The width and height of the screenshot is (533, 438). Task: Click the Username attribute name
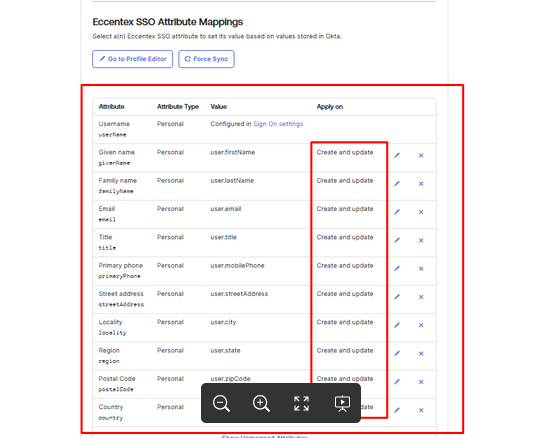pos(114,124)
